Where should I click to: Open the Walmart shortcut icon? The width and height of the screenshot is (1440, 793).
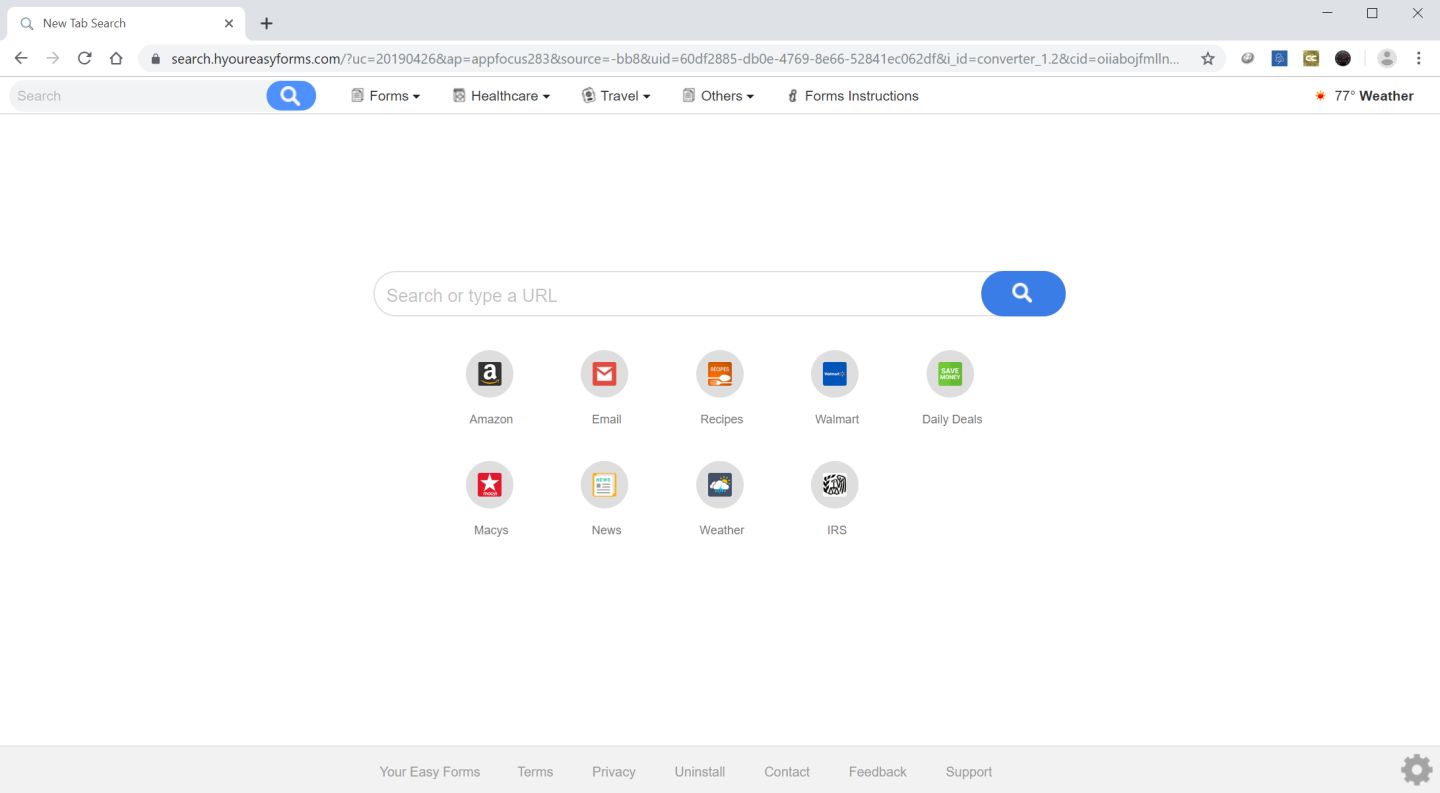click(x=835, y=374)
